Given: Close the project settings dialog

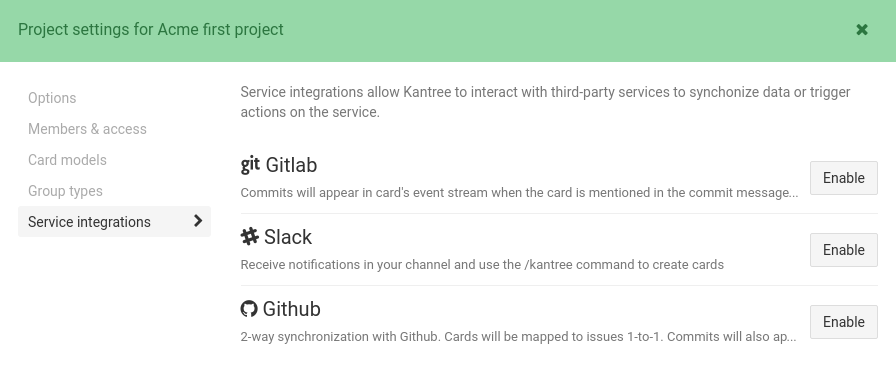Looking at the screenshot, I should (862, 30).
